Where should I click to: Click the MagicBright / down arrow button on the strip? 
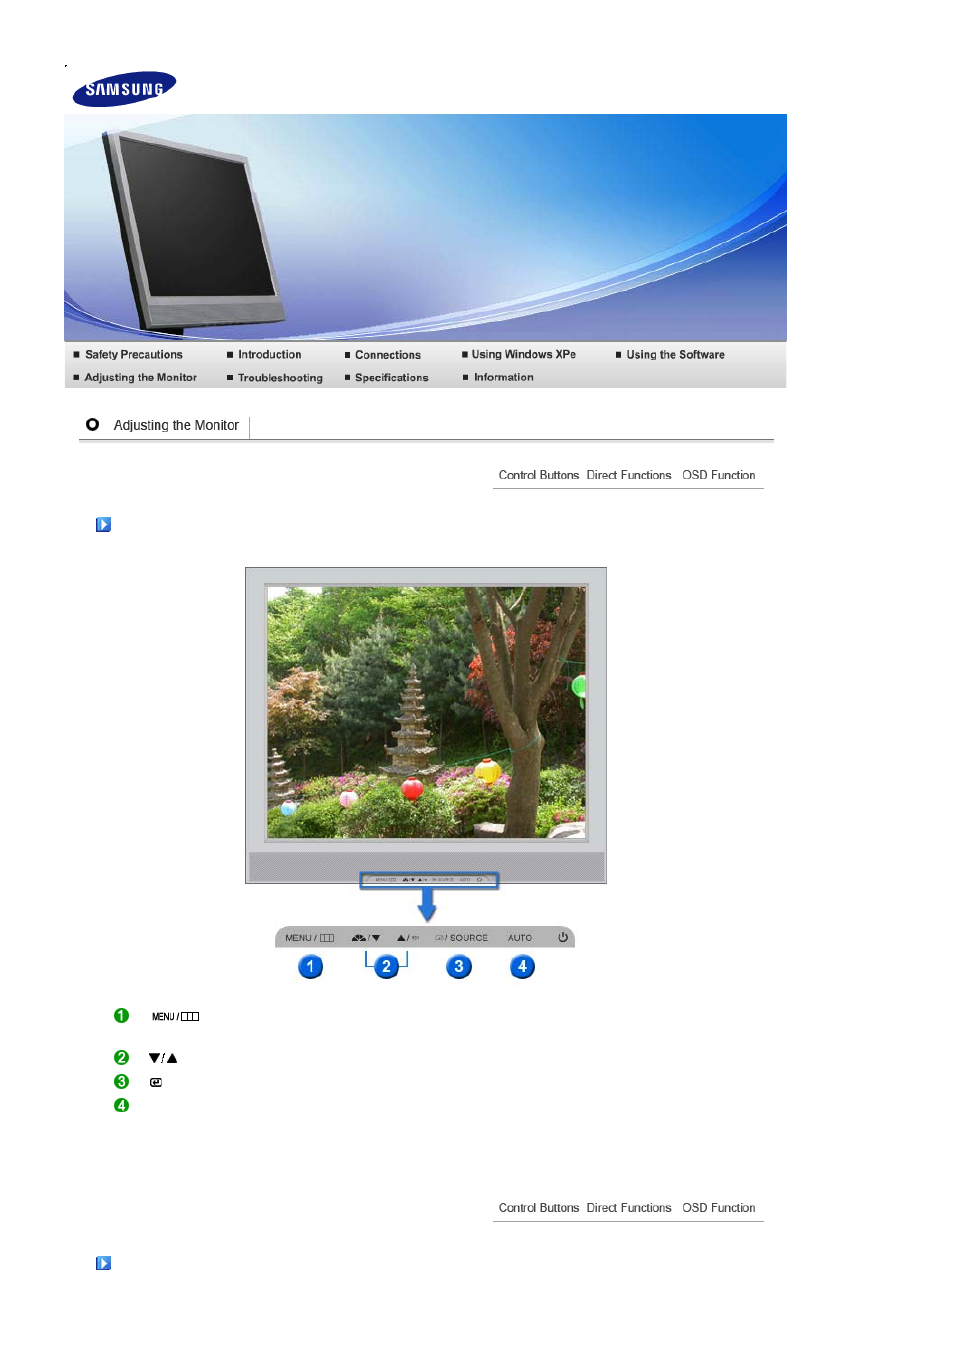(x=366, y=938)
